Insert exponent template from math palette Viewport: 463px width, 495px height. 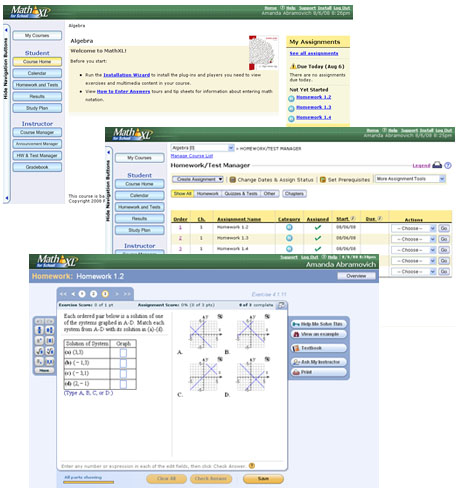[x=39, y=341]
